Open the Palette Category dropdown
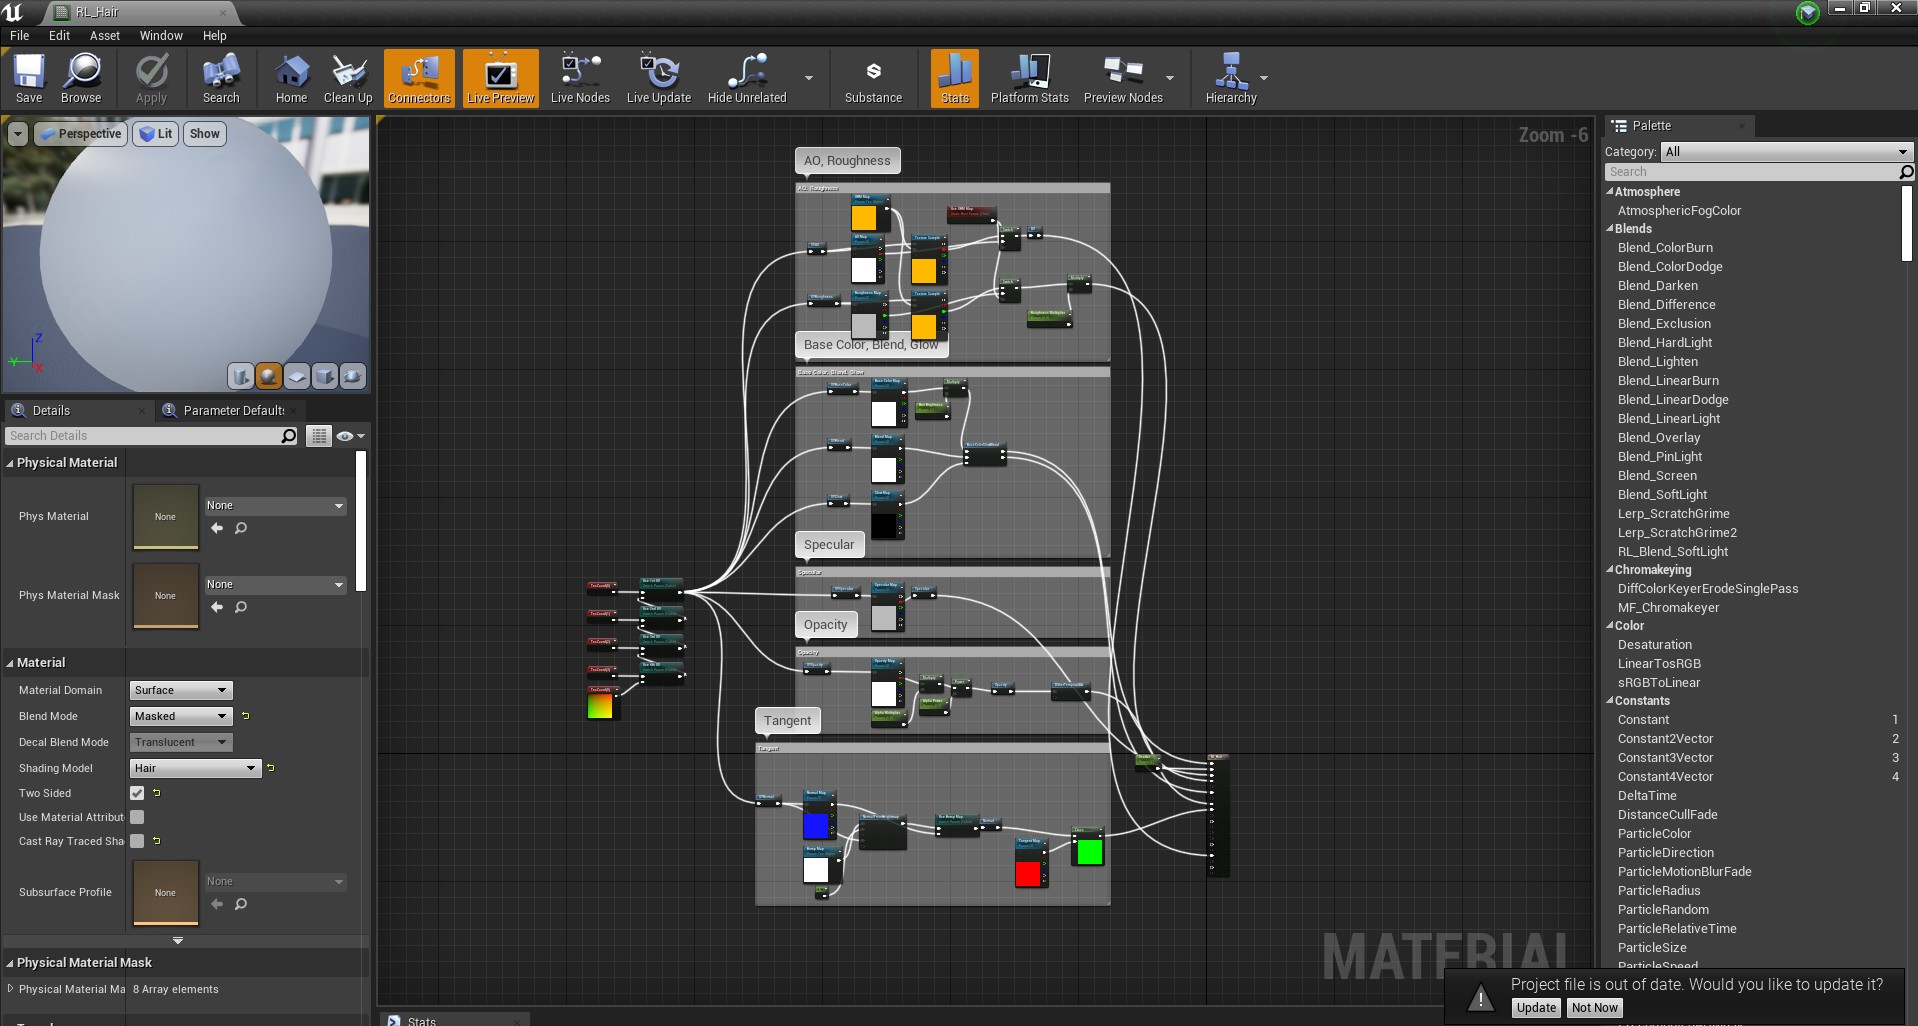Image resolution: width=1918 pixels, height=1026 pixels. [1787, 152]
